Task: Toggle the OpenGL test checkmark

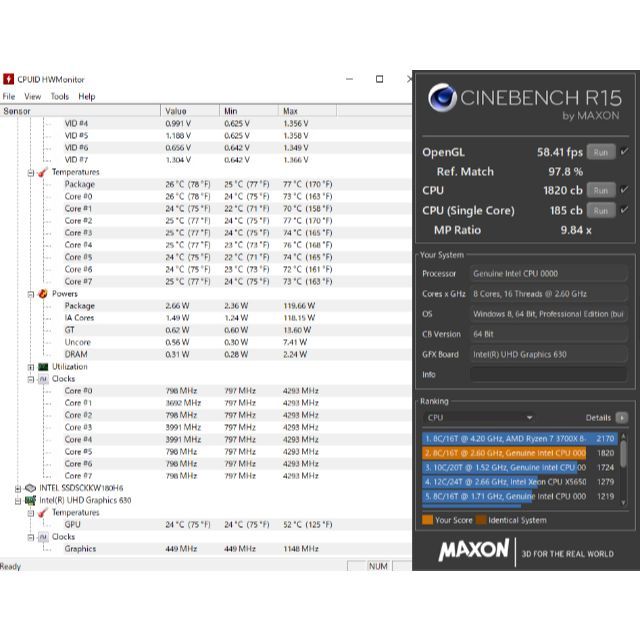Action: tap(624, 152)
